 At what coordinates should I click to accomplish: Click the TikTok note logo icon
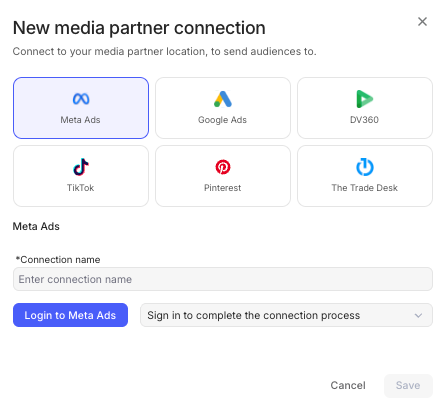pos(81,167)
